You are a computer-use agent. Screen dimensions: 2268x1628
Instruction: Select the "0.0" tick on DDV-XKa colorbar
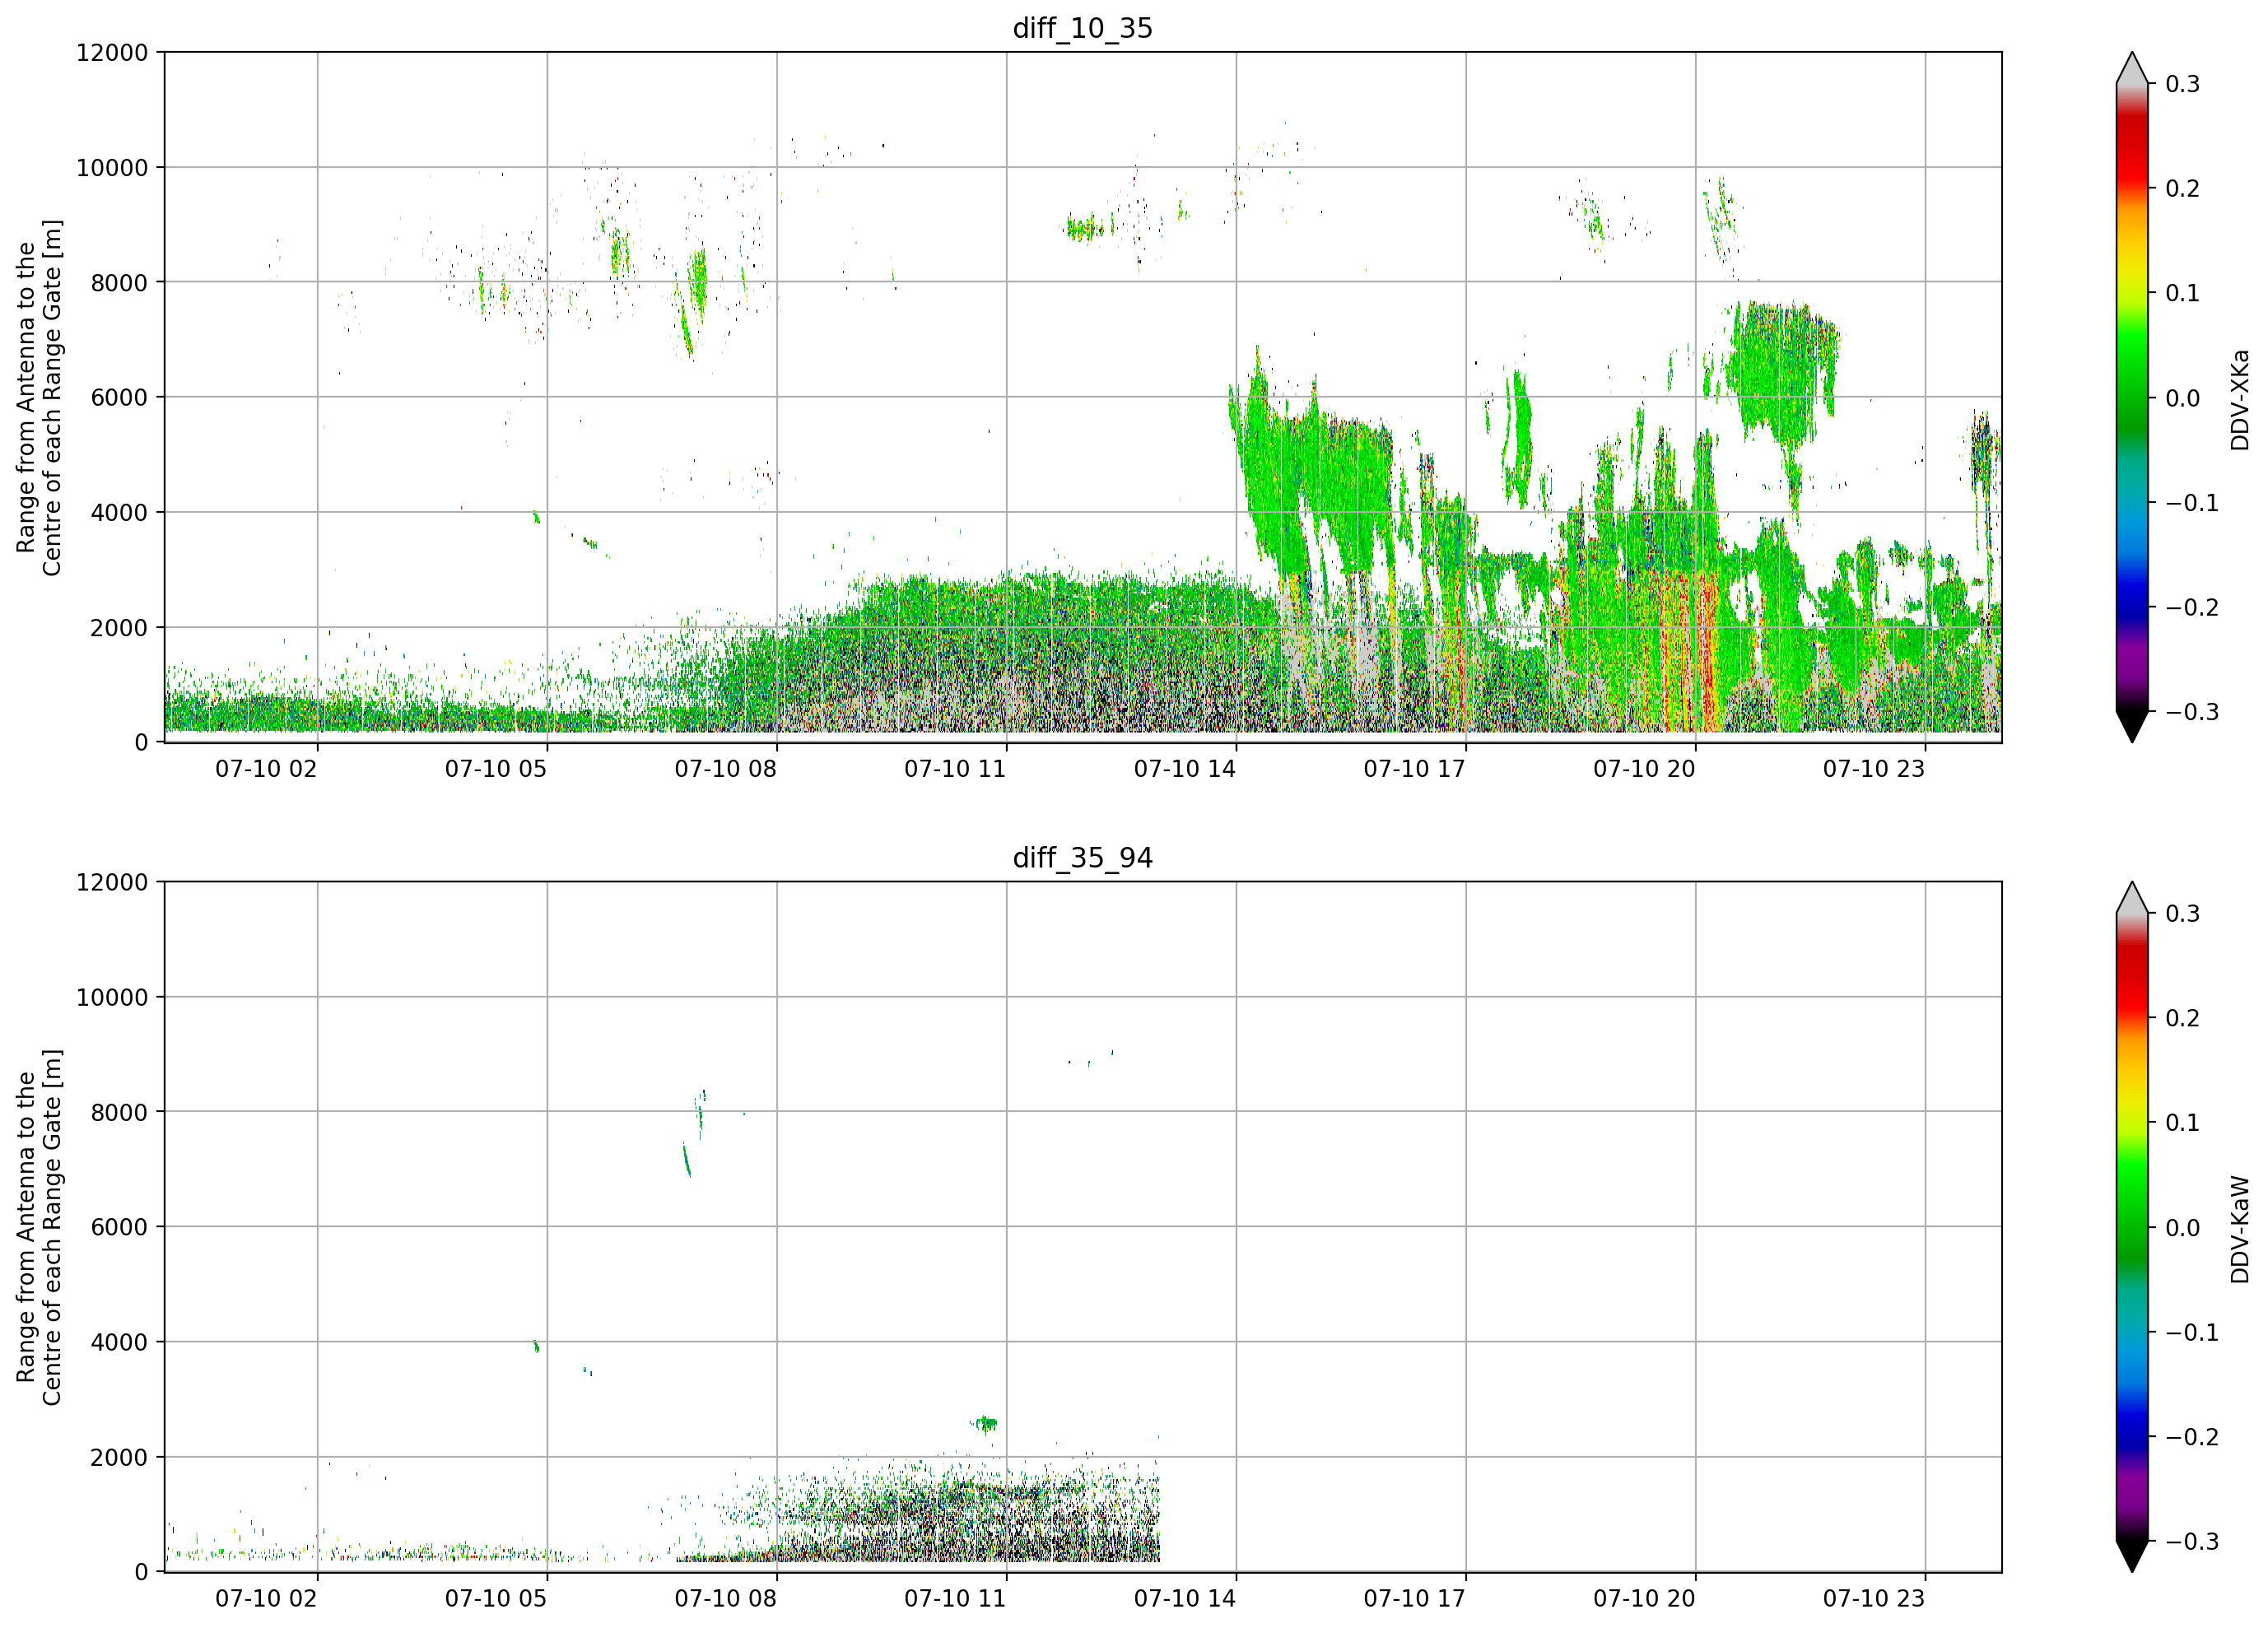coord(2183,398)
